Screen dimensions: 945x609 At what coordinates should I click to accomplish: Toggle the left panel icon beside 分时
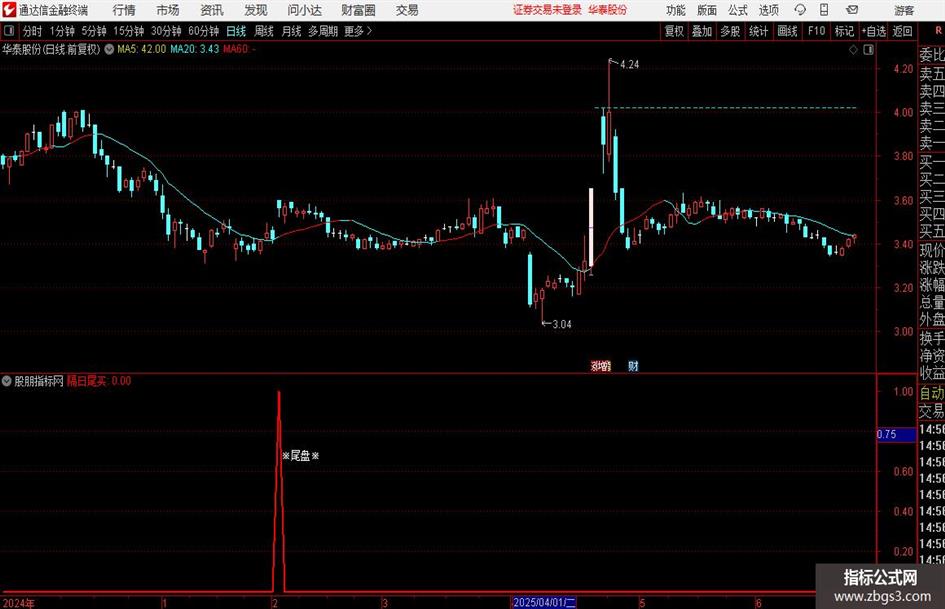click(9, 31)
